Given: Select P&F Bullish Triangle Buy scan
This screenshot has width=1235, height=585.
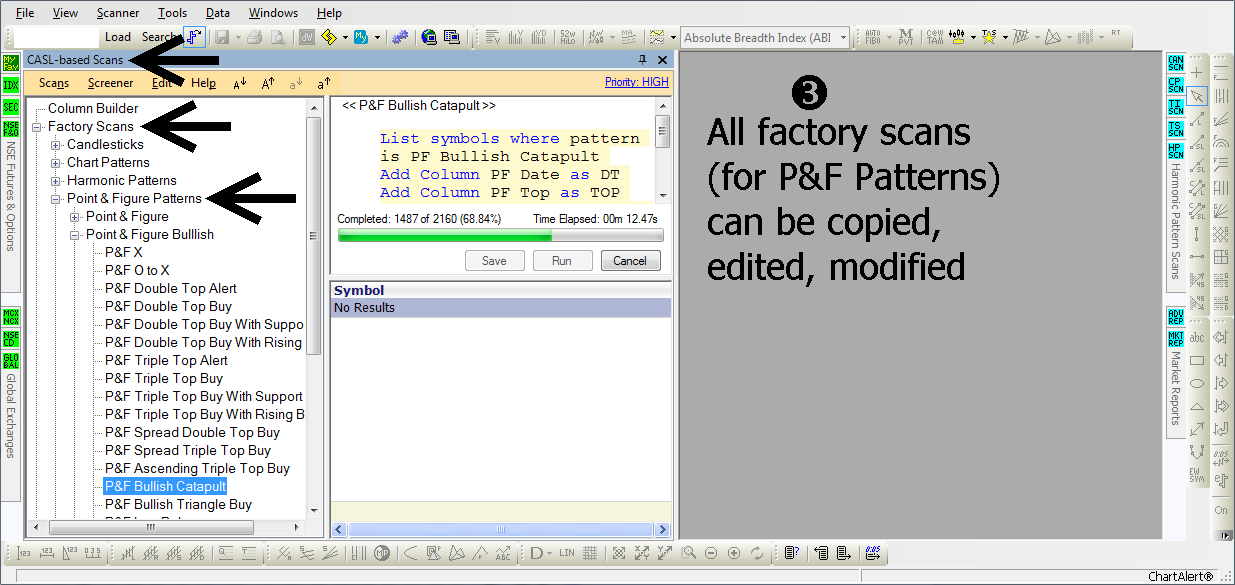Looking at the screenshot, I should click(178, 505).
